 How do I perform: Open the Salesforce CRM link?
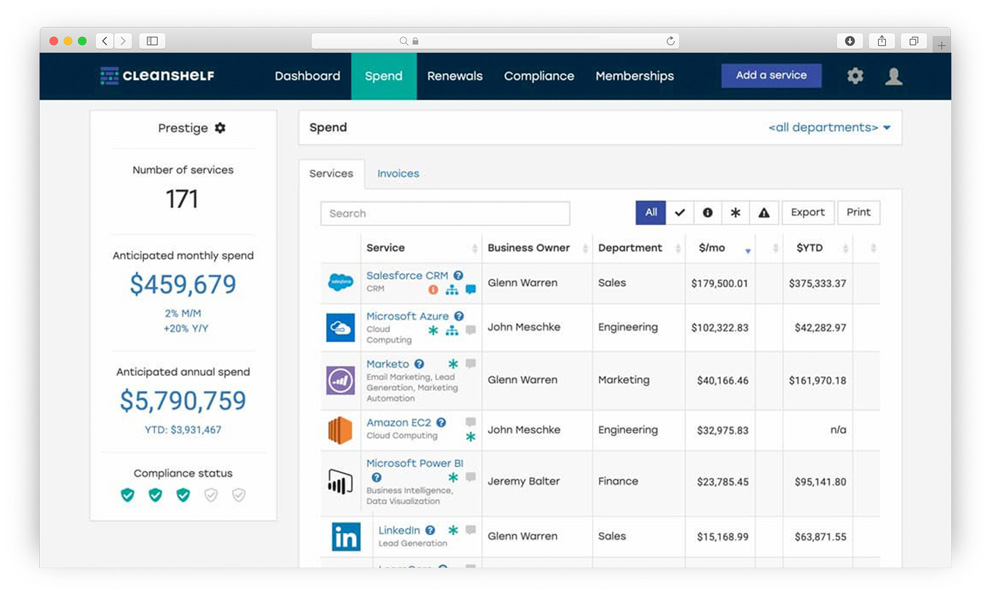tap(407, 275)
